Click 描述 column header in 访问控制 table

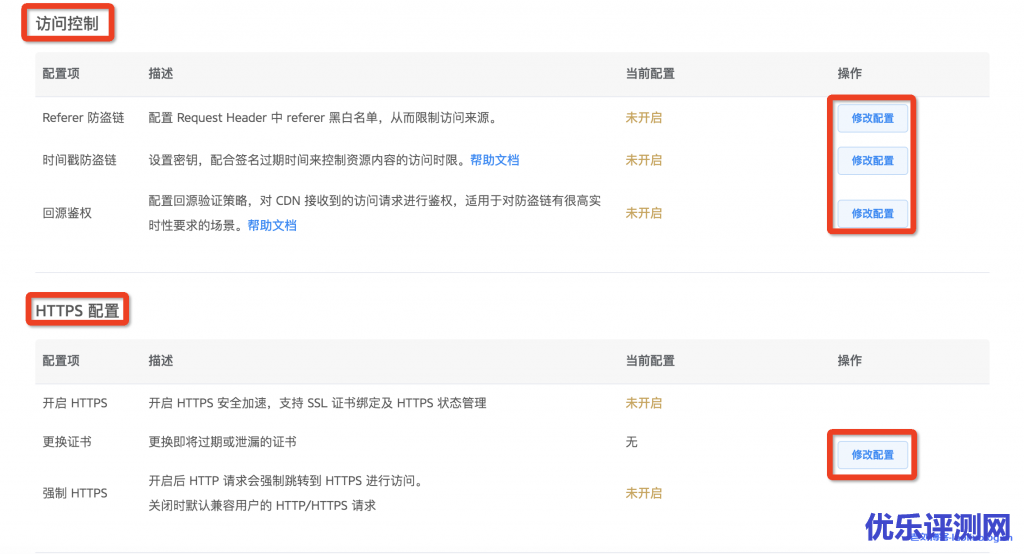click(x=161, y=74)
